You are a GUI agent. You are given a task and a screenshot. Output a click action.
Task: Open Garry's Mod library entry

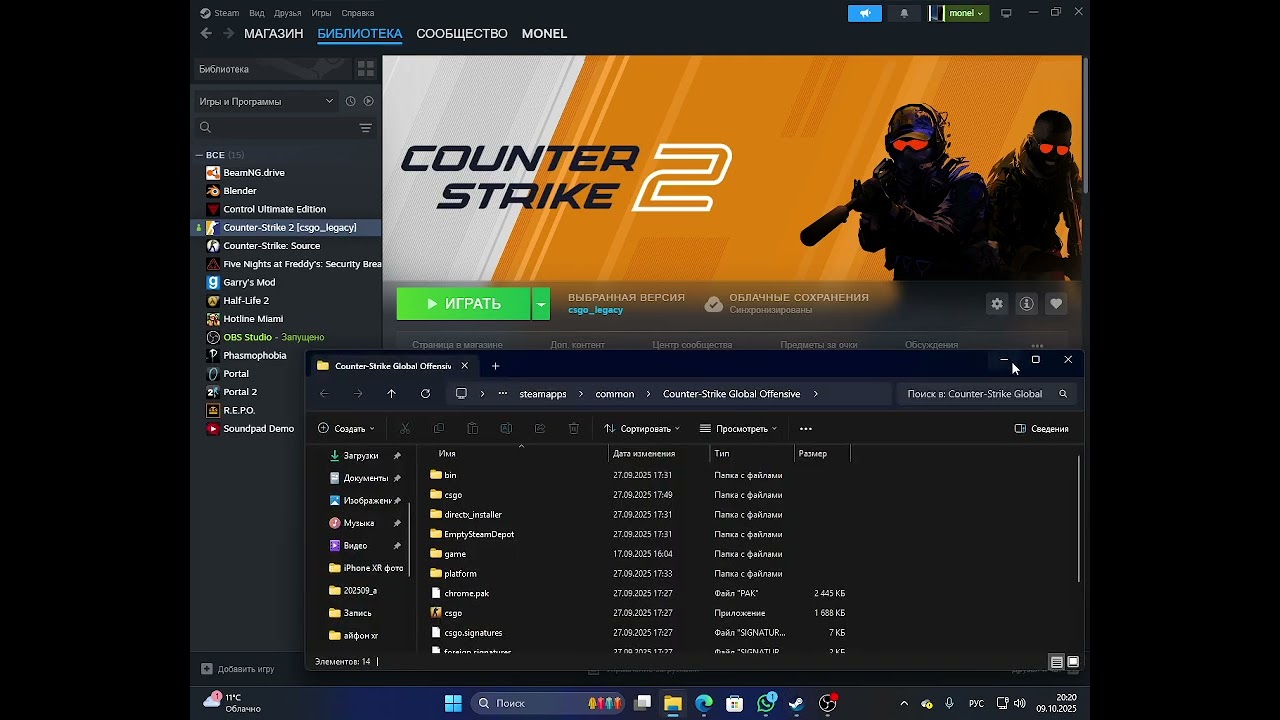click(x=249, y=282)
